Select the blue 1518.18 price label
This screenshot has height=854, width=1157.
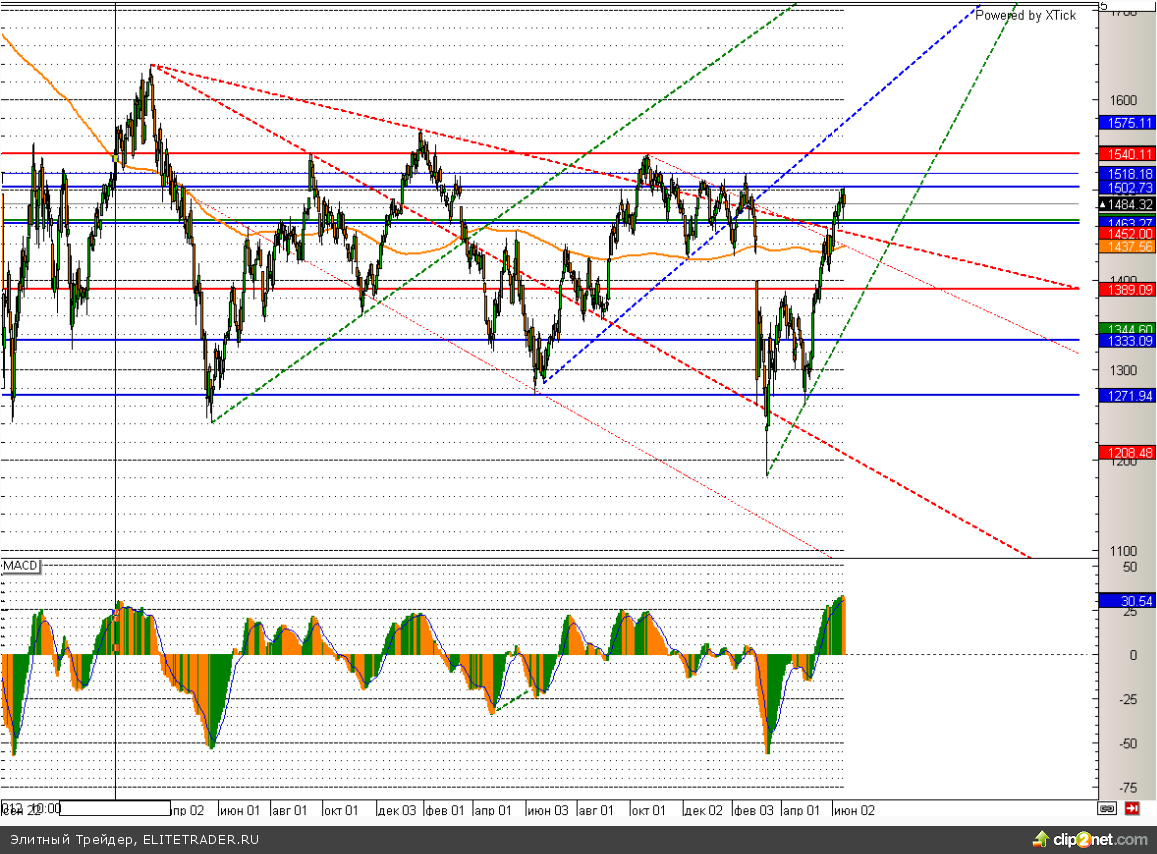click(1127, 173)
